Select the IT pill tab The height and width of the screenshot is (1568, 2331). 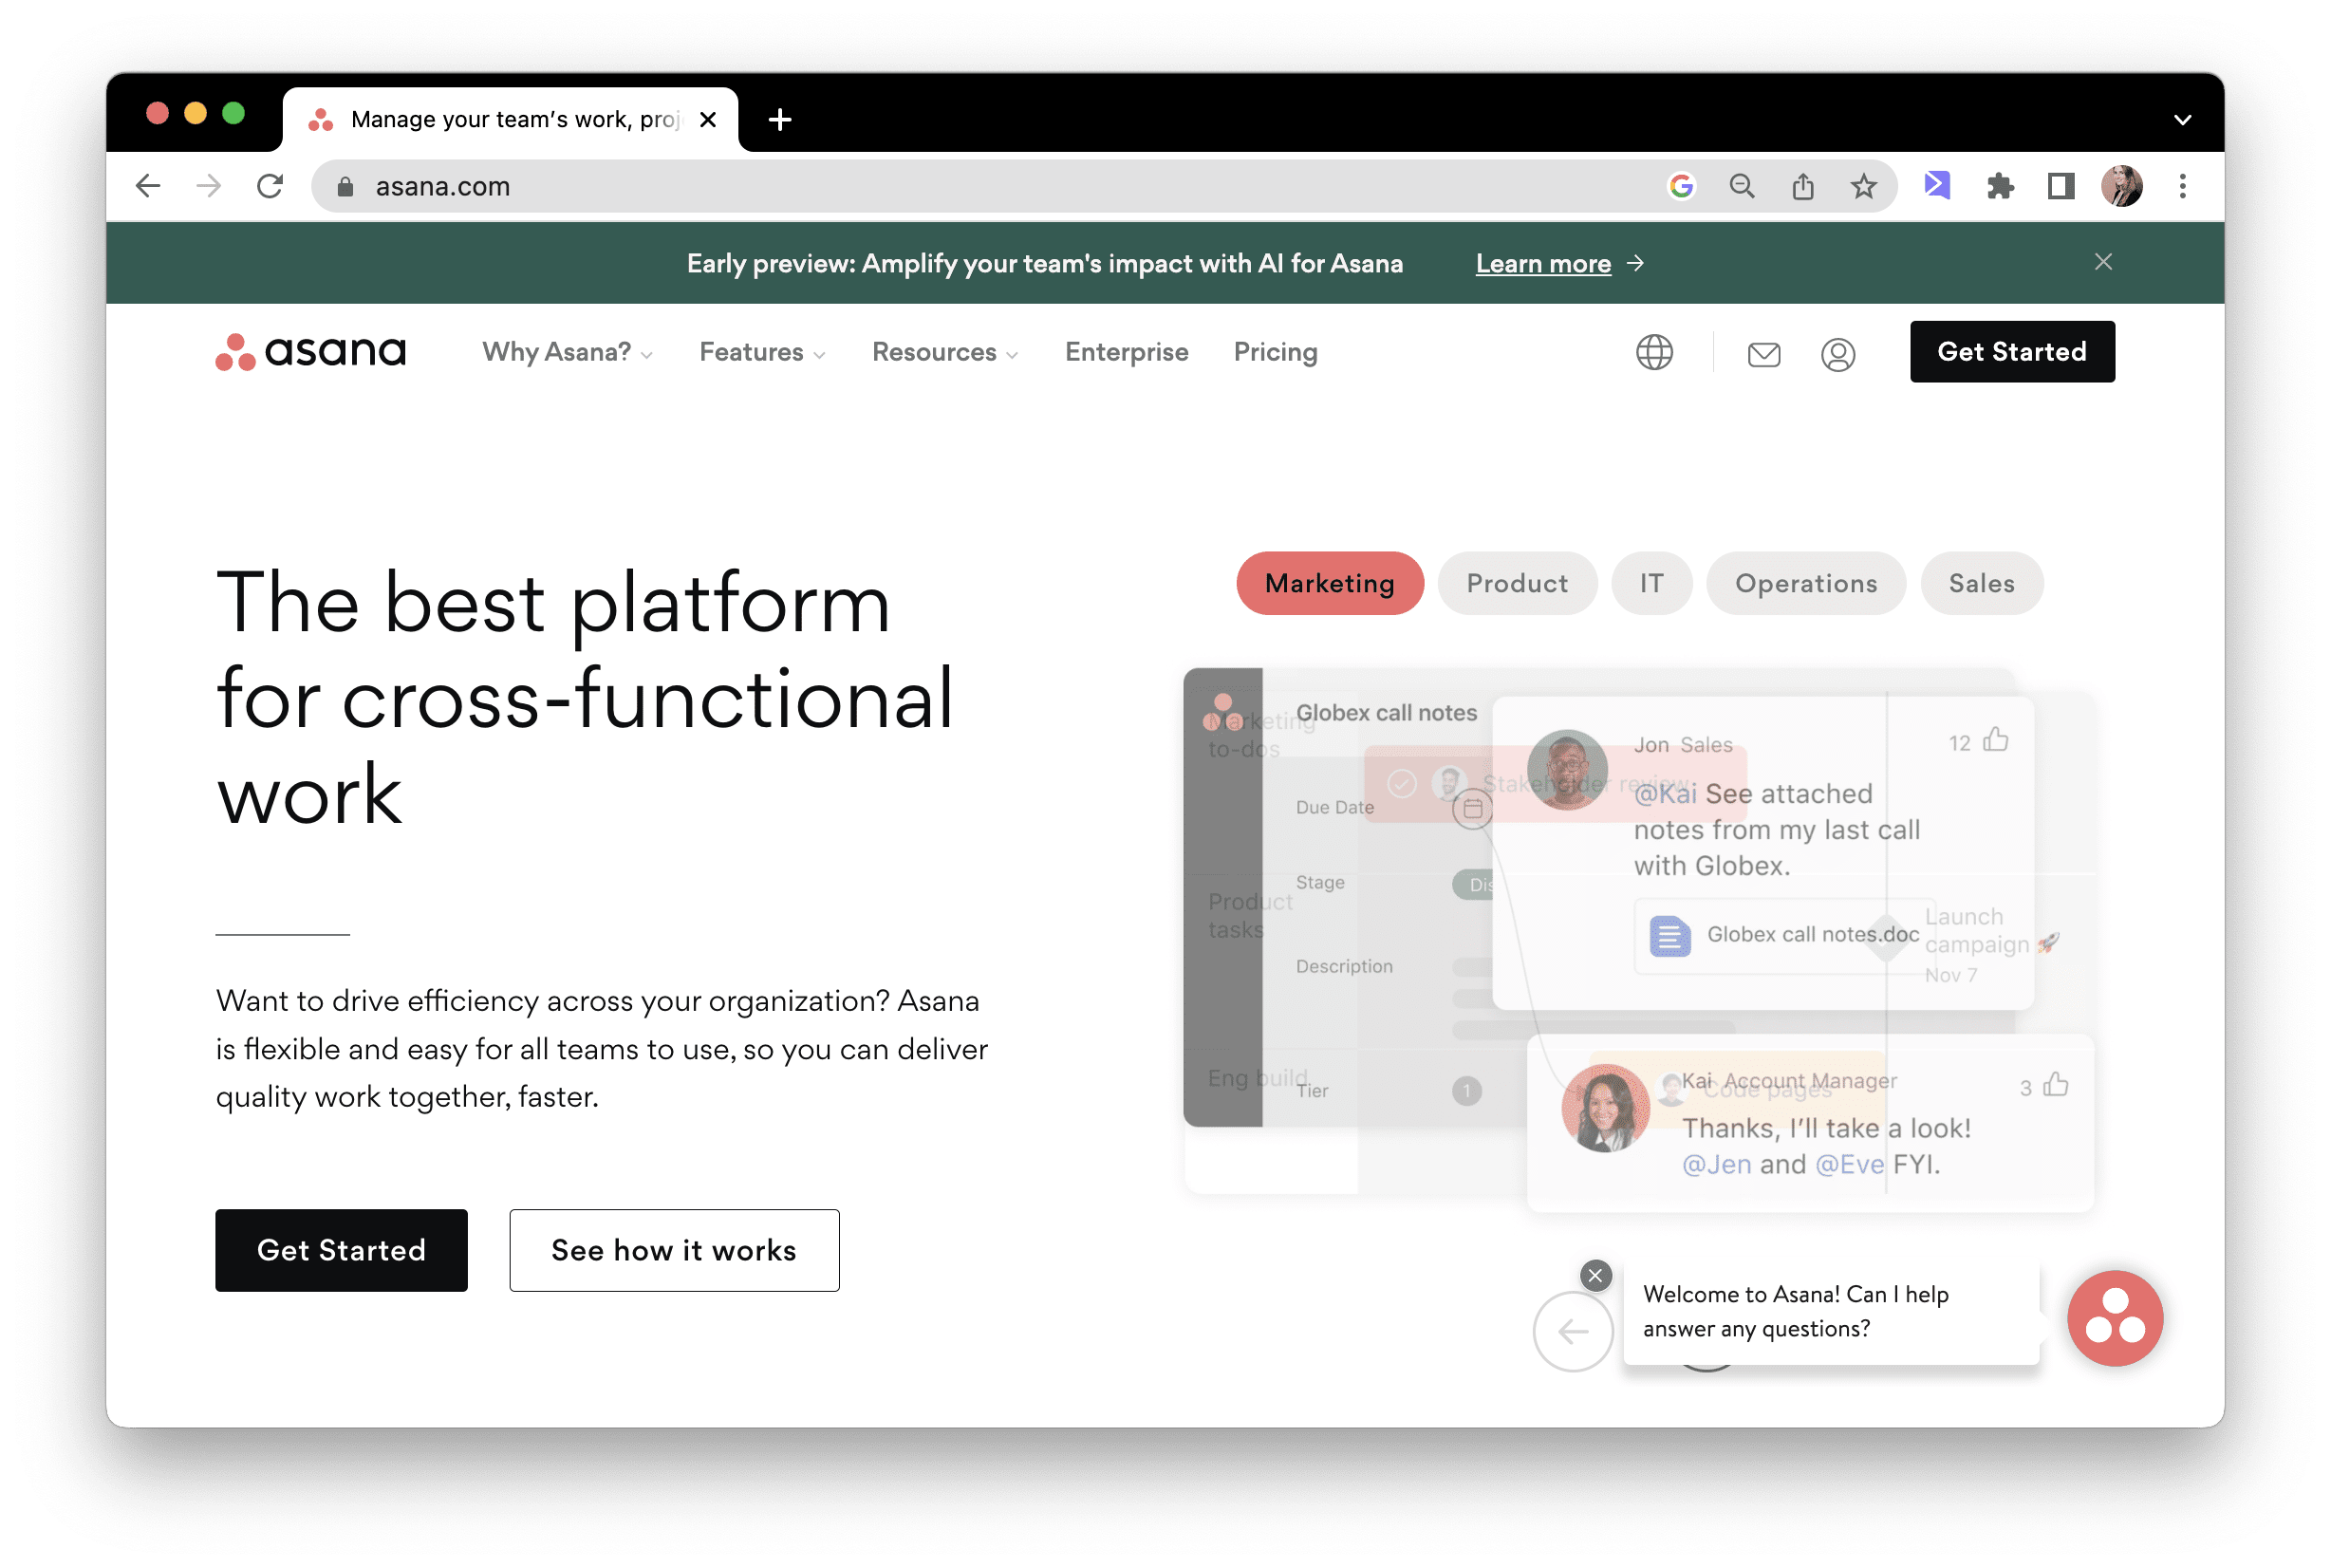[x=1651, y=583]
